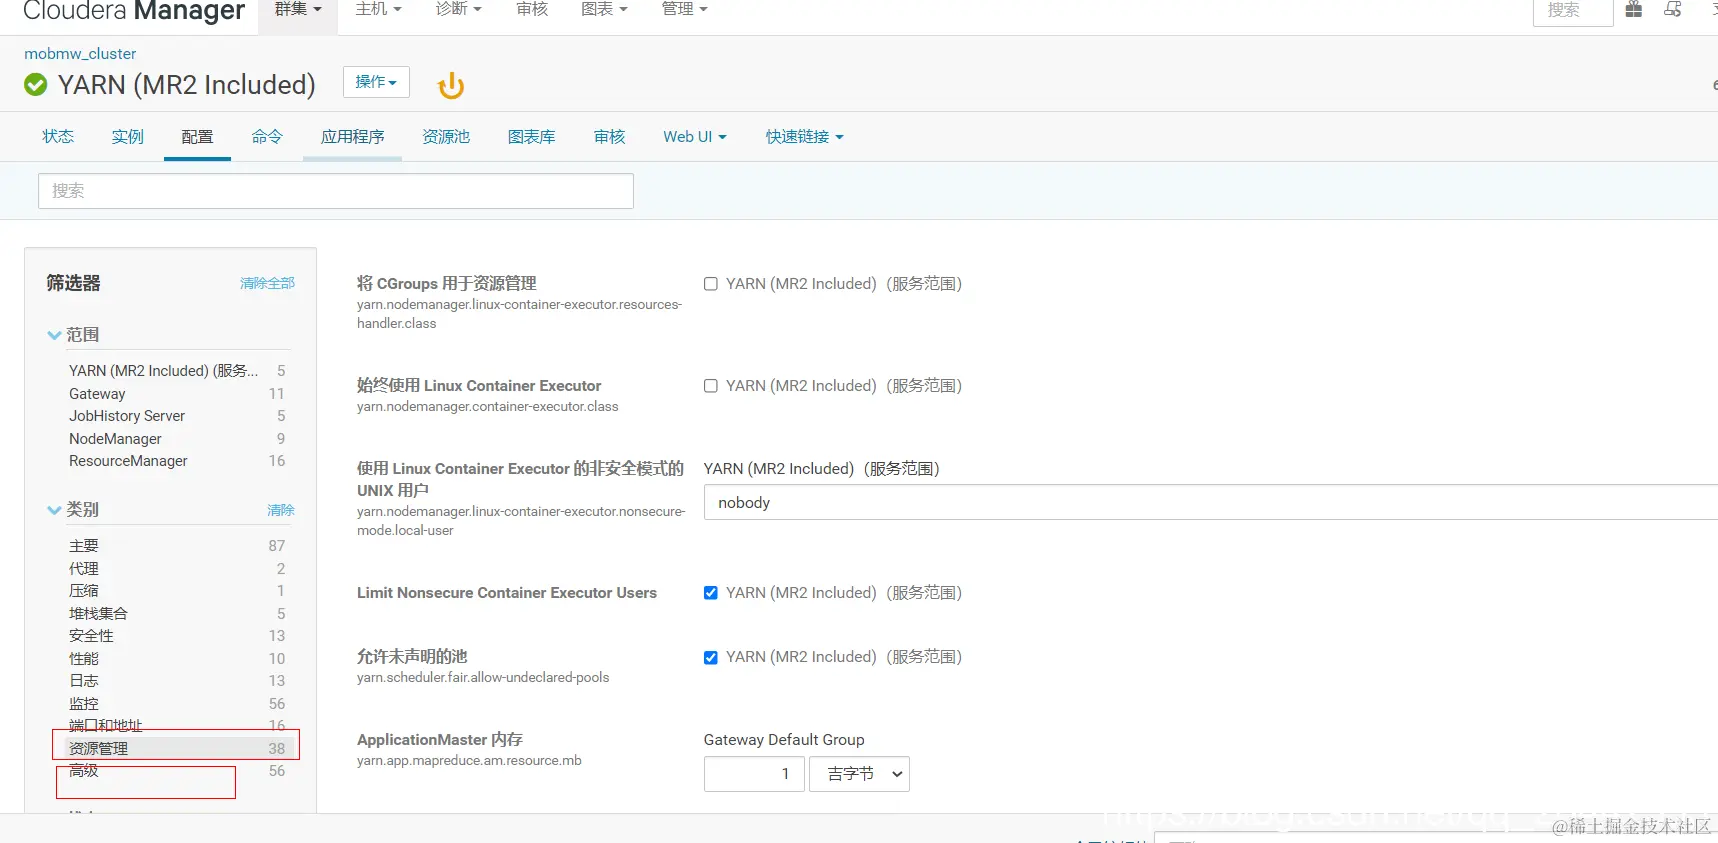The image size is (1718, 843).
Task: Filter by 堆栈集合 category
Action: coord(176,614)
